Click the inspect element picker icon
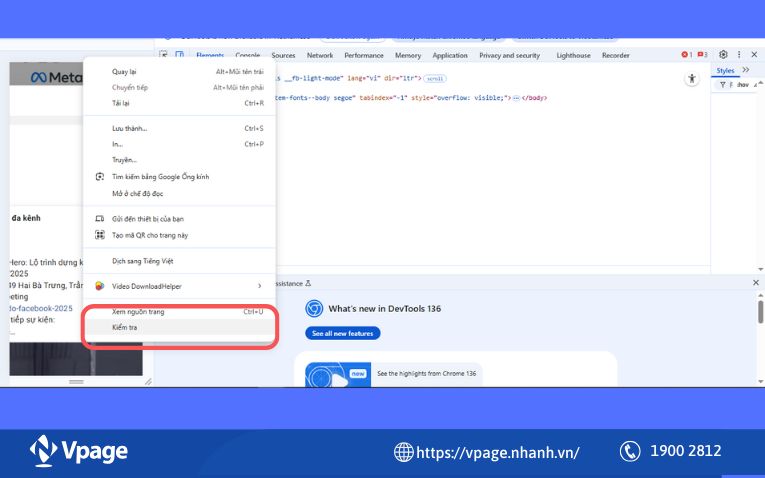The image size is (765, 478). coord(163,55)
